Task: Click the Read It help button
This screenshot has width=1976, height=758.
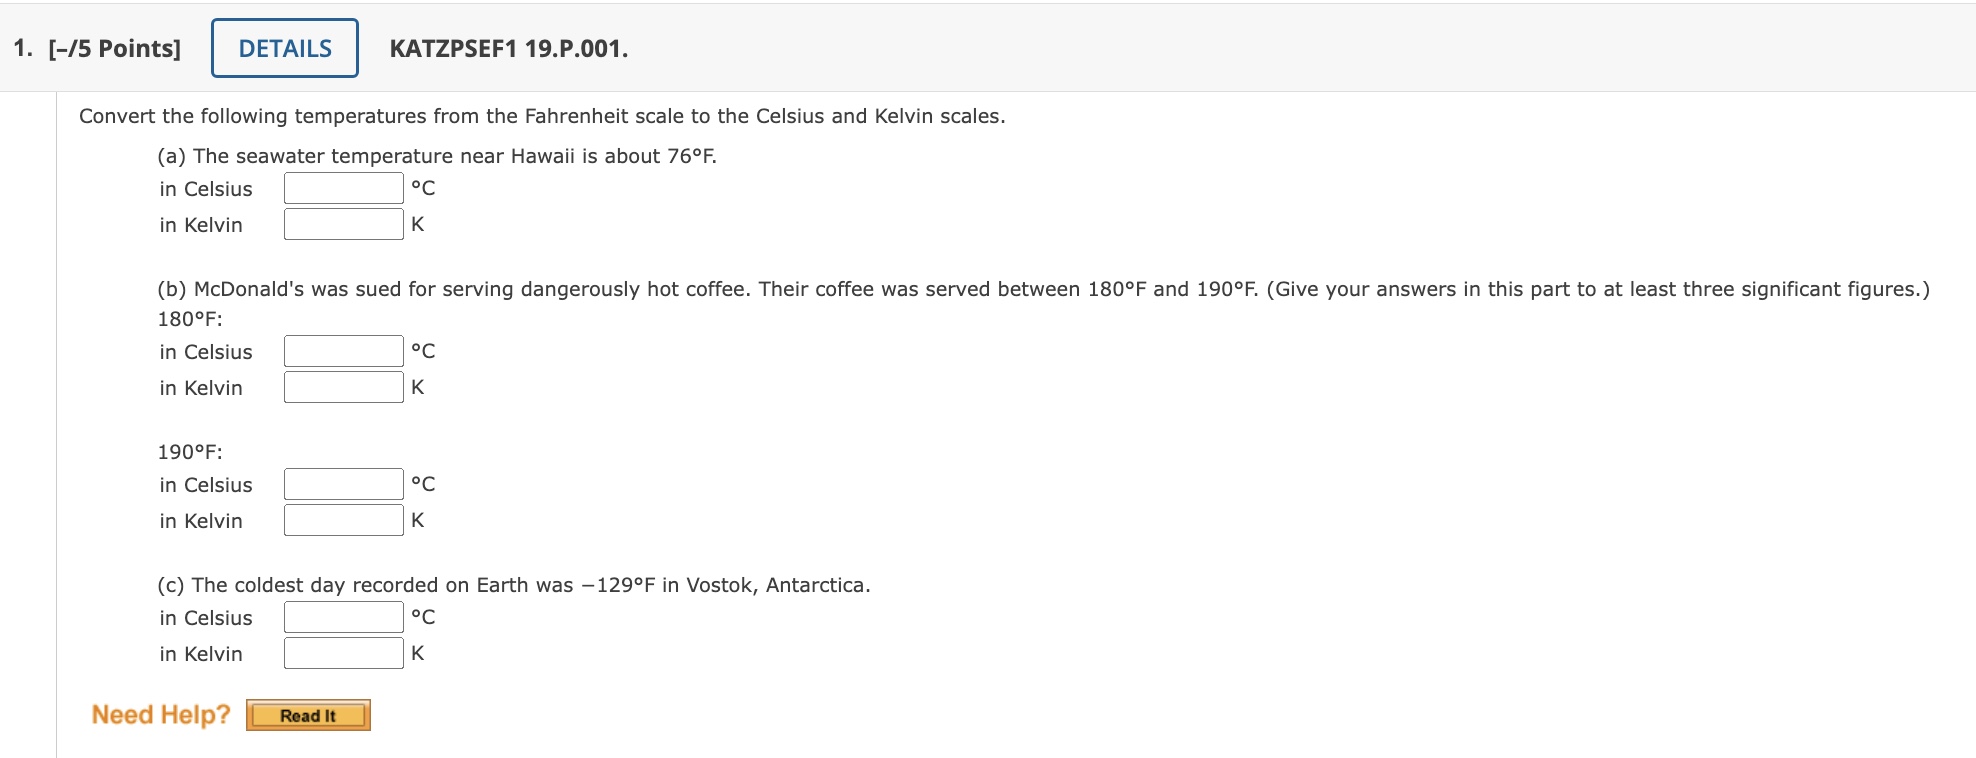Action: click(307, 714)
